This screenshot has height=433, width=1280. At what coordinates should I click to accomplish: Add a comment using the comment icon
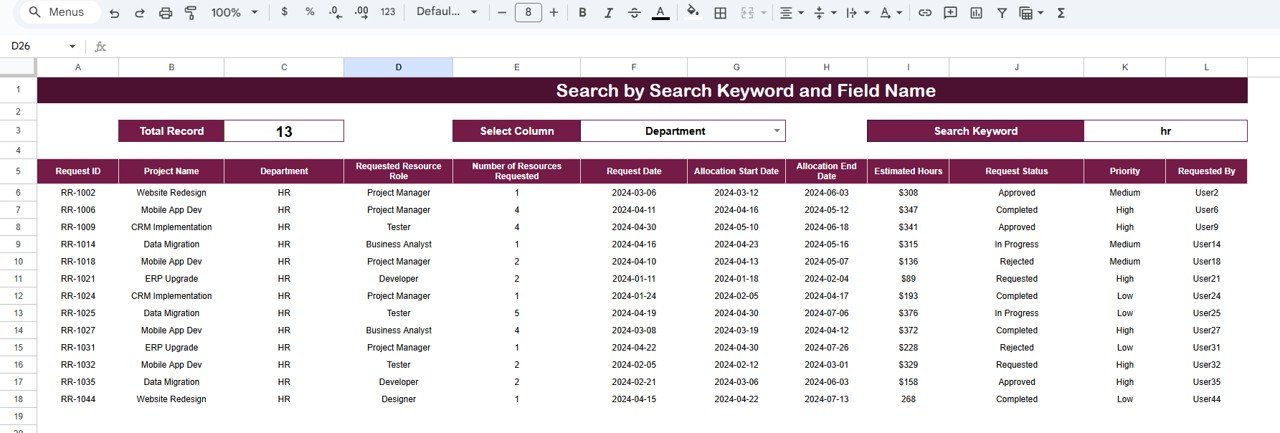[950, 13]
